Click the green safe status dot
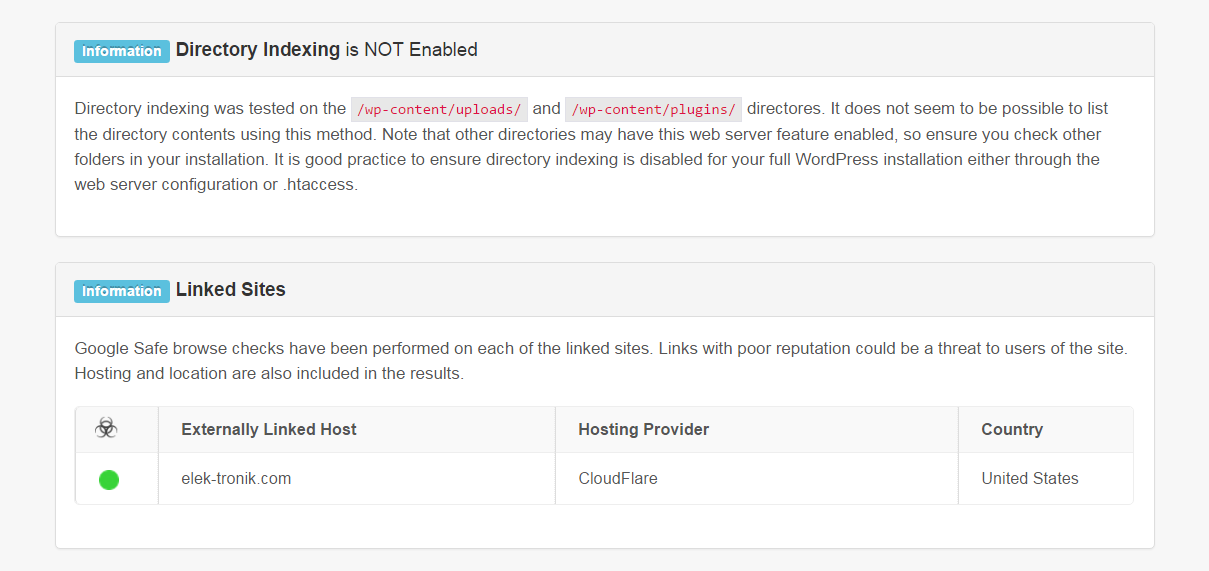 pos(109,480)
